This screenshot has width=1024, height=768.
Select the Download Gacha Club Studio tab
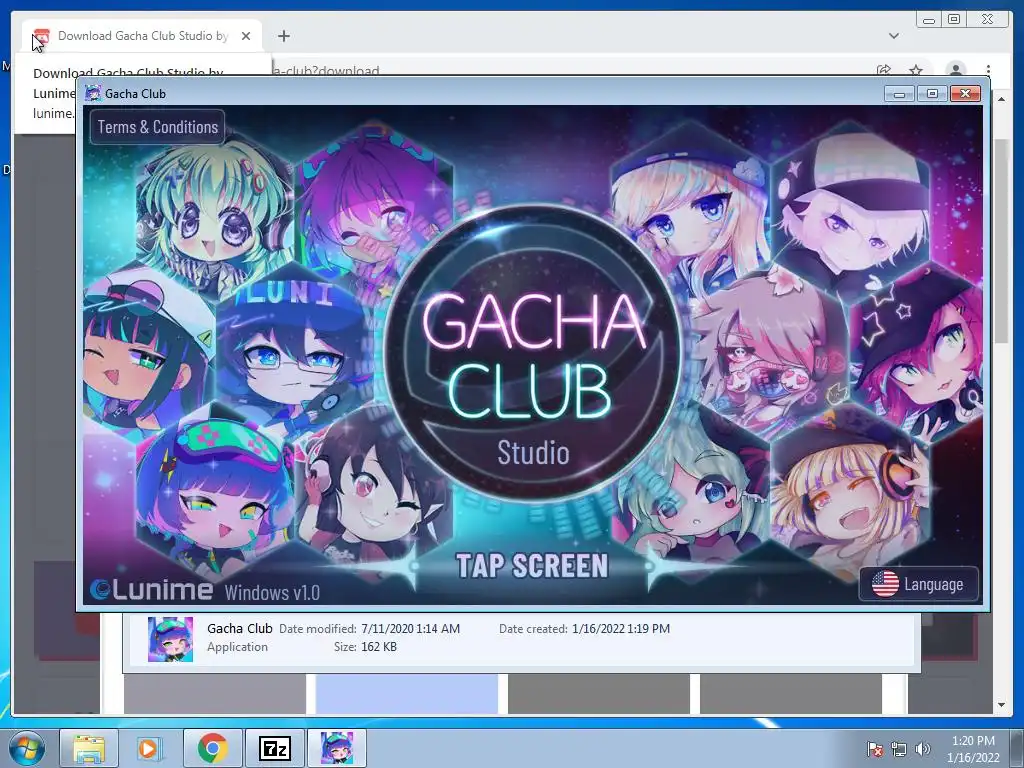(142, 36)
